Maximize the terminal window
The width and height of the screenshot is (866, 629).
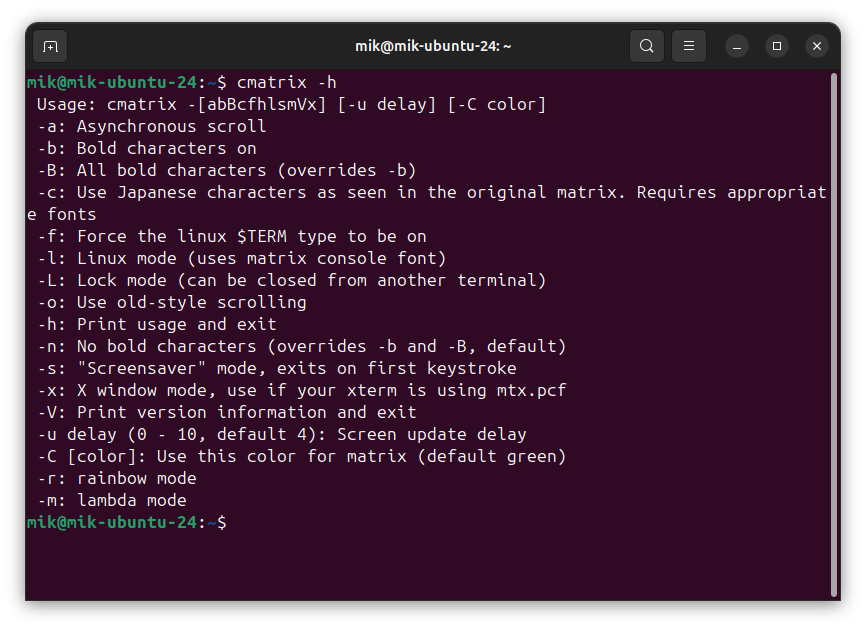tap(777, 46)
